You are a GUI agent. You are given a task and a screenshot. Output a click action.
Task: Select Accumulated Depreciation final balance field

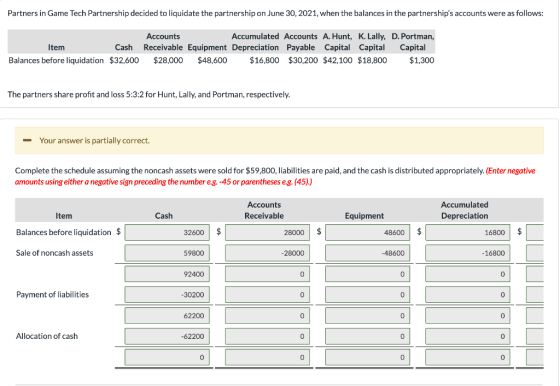point(468,357)
